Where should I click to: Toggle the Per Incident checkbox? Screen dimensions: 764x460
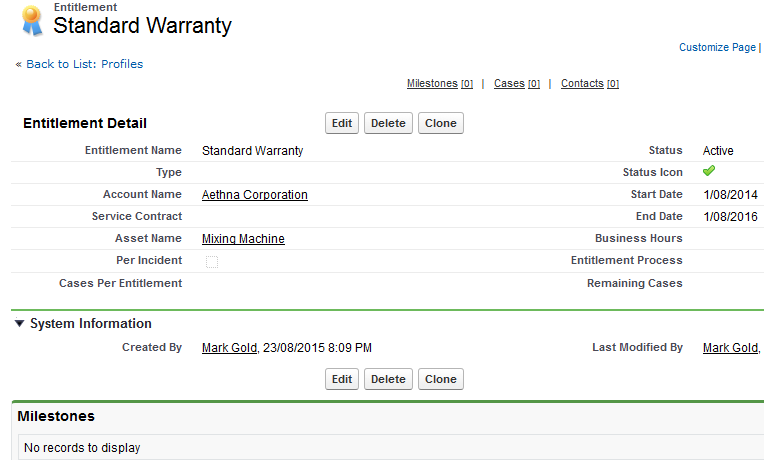tap(211, 261)
